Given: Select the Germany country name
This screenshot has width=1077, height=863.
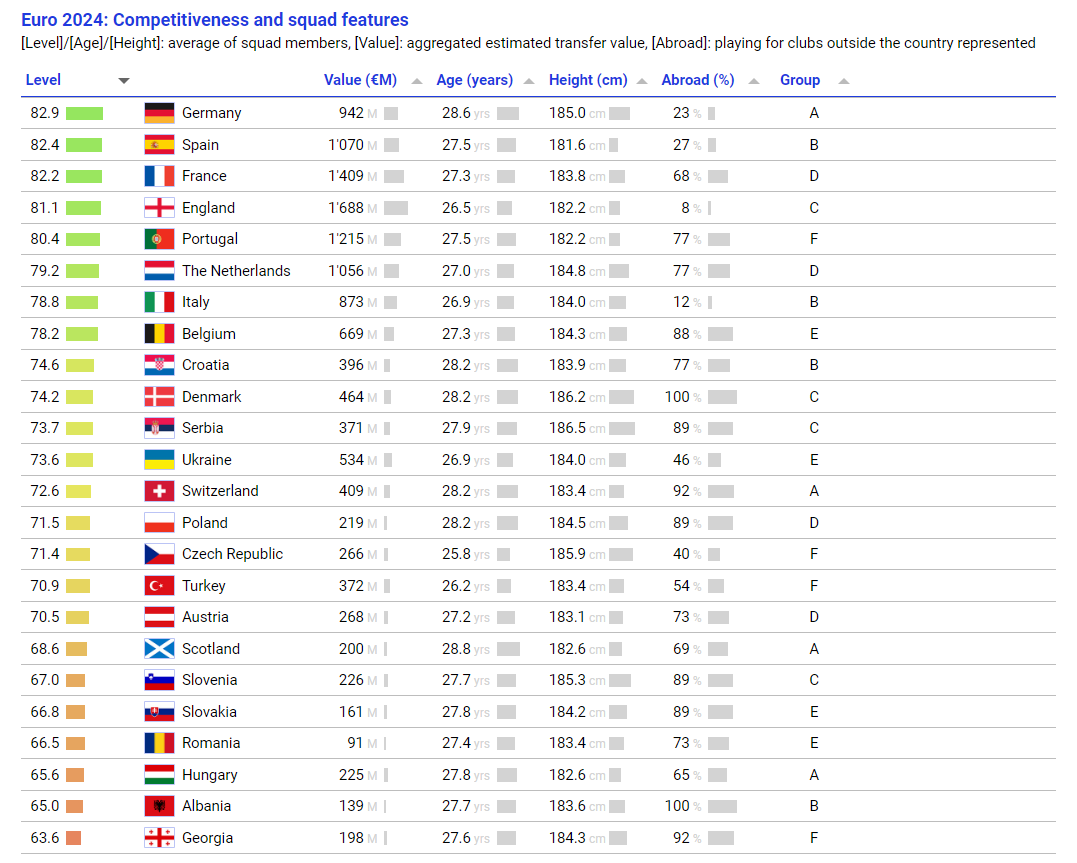Looking at the screenshot, I should pyautogui.click(x=212, y=113).
